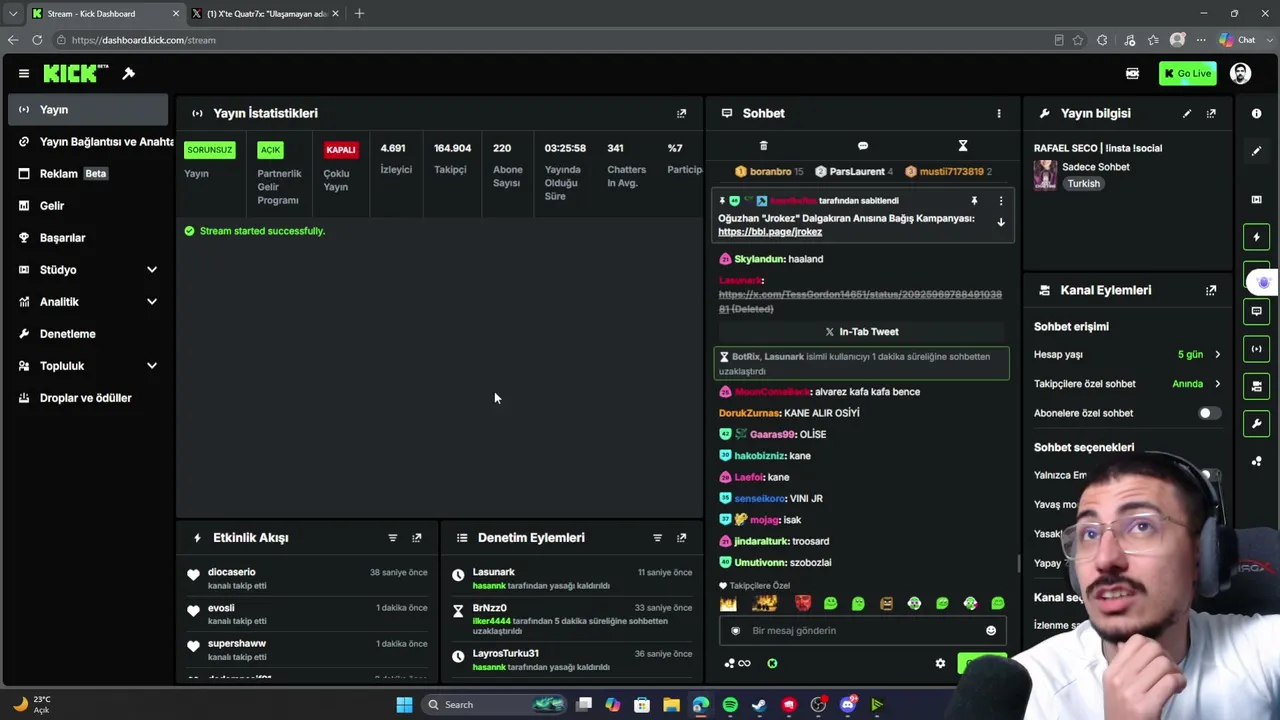Open the profile avatar menu in the header
1280x720 pixels.
pyautogui.click(x=1240, y=73)
